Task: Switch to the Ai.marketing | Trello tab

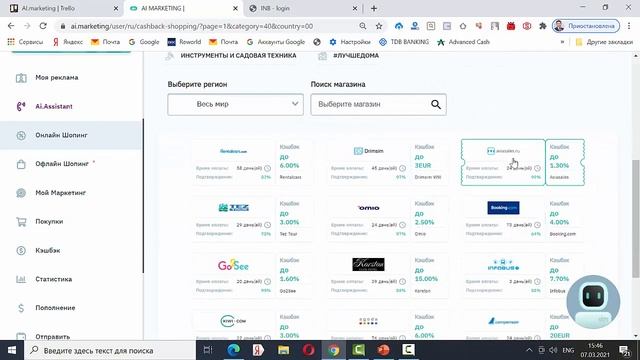Action: (60, 8)
